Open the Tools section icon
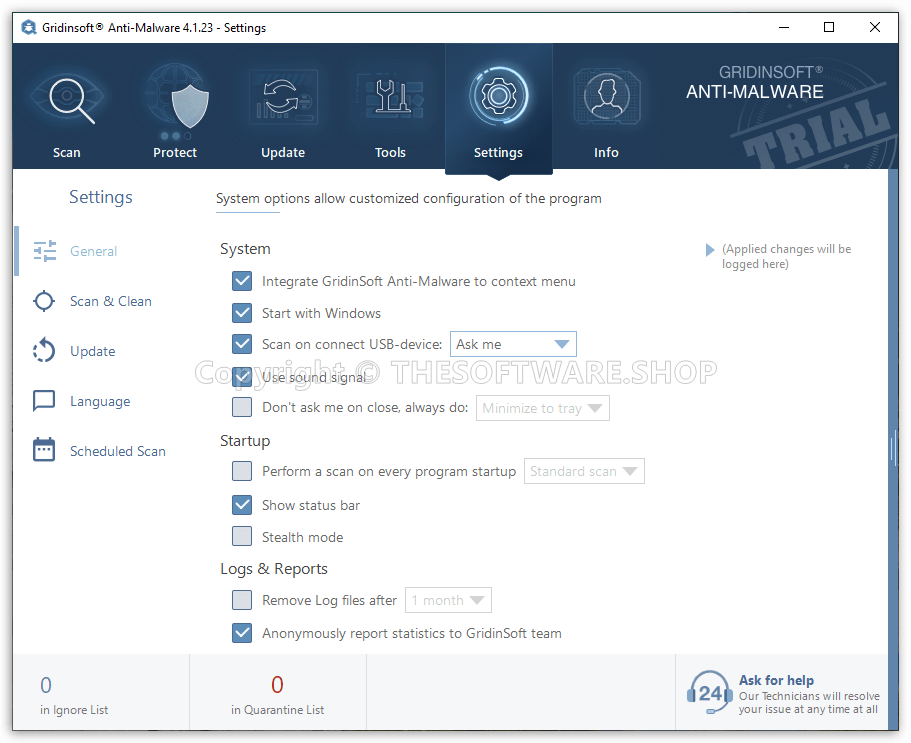 tap(390, 96)
